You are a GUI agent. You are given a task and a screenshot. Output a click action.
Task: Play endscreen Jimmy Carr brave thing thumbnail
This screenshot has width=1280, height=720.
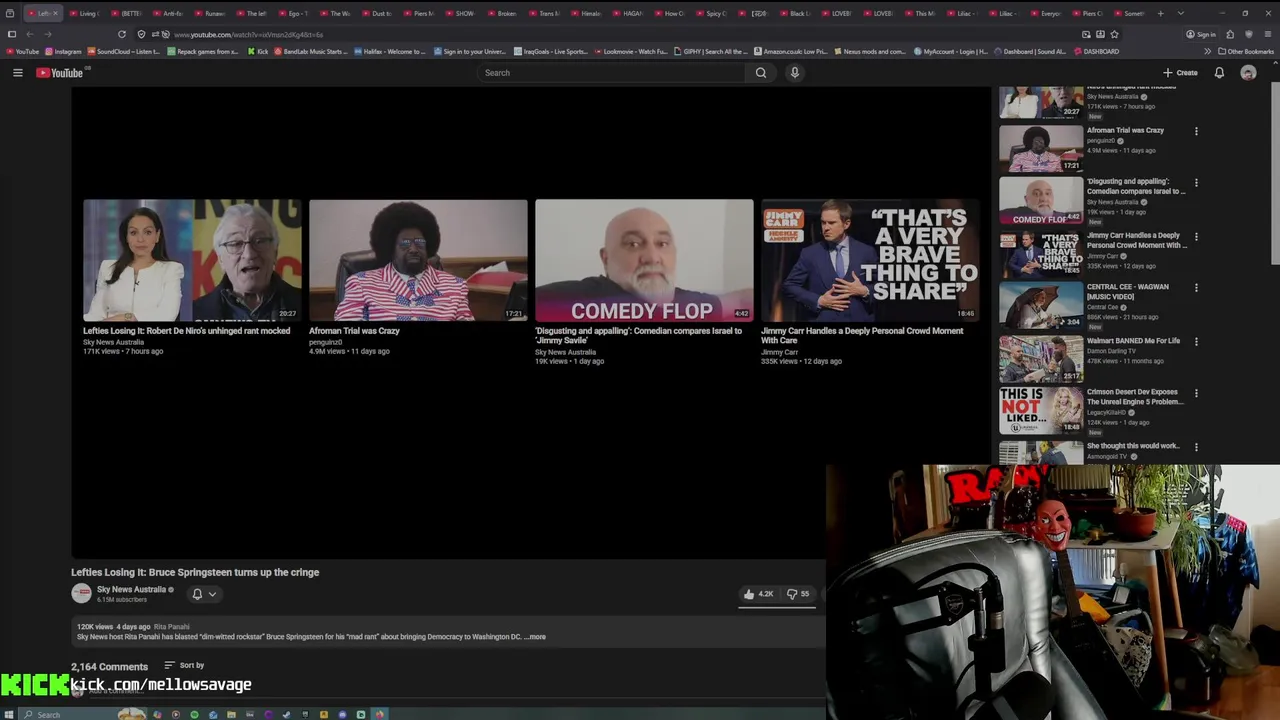[x=870, y=260]
